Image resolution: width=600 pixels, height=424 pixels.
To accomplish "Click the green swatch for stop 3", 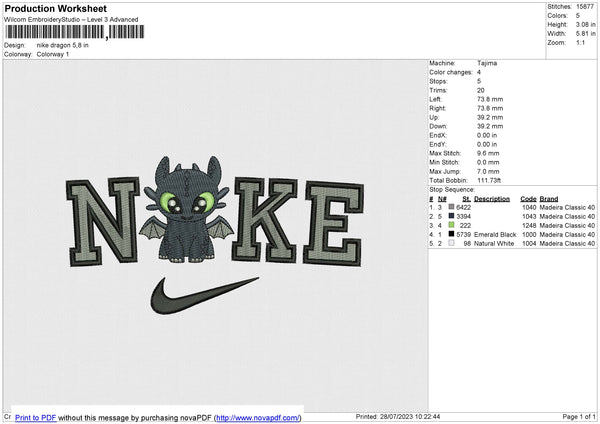I will 452,225.
